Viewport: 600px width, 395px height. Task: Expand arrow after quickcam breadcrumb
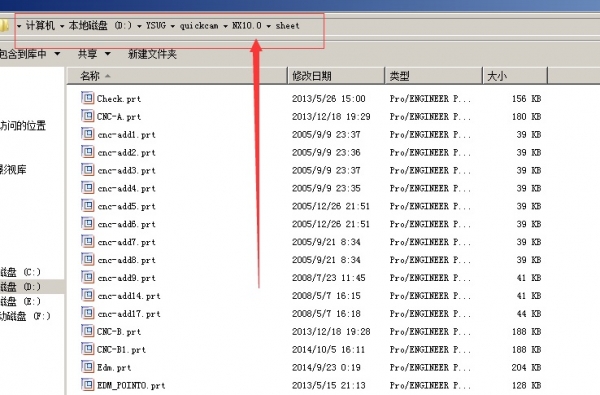click(225, 26)
